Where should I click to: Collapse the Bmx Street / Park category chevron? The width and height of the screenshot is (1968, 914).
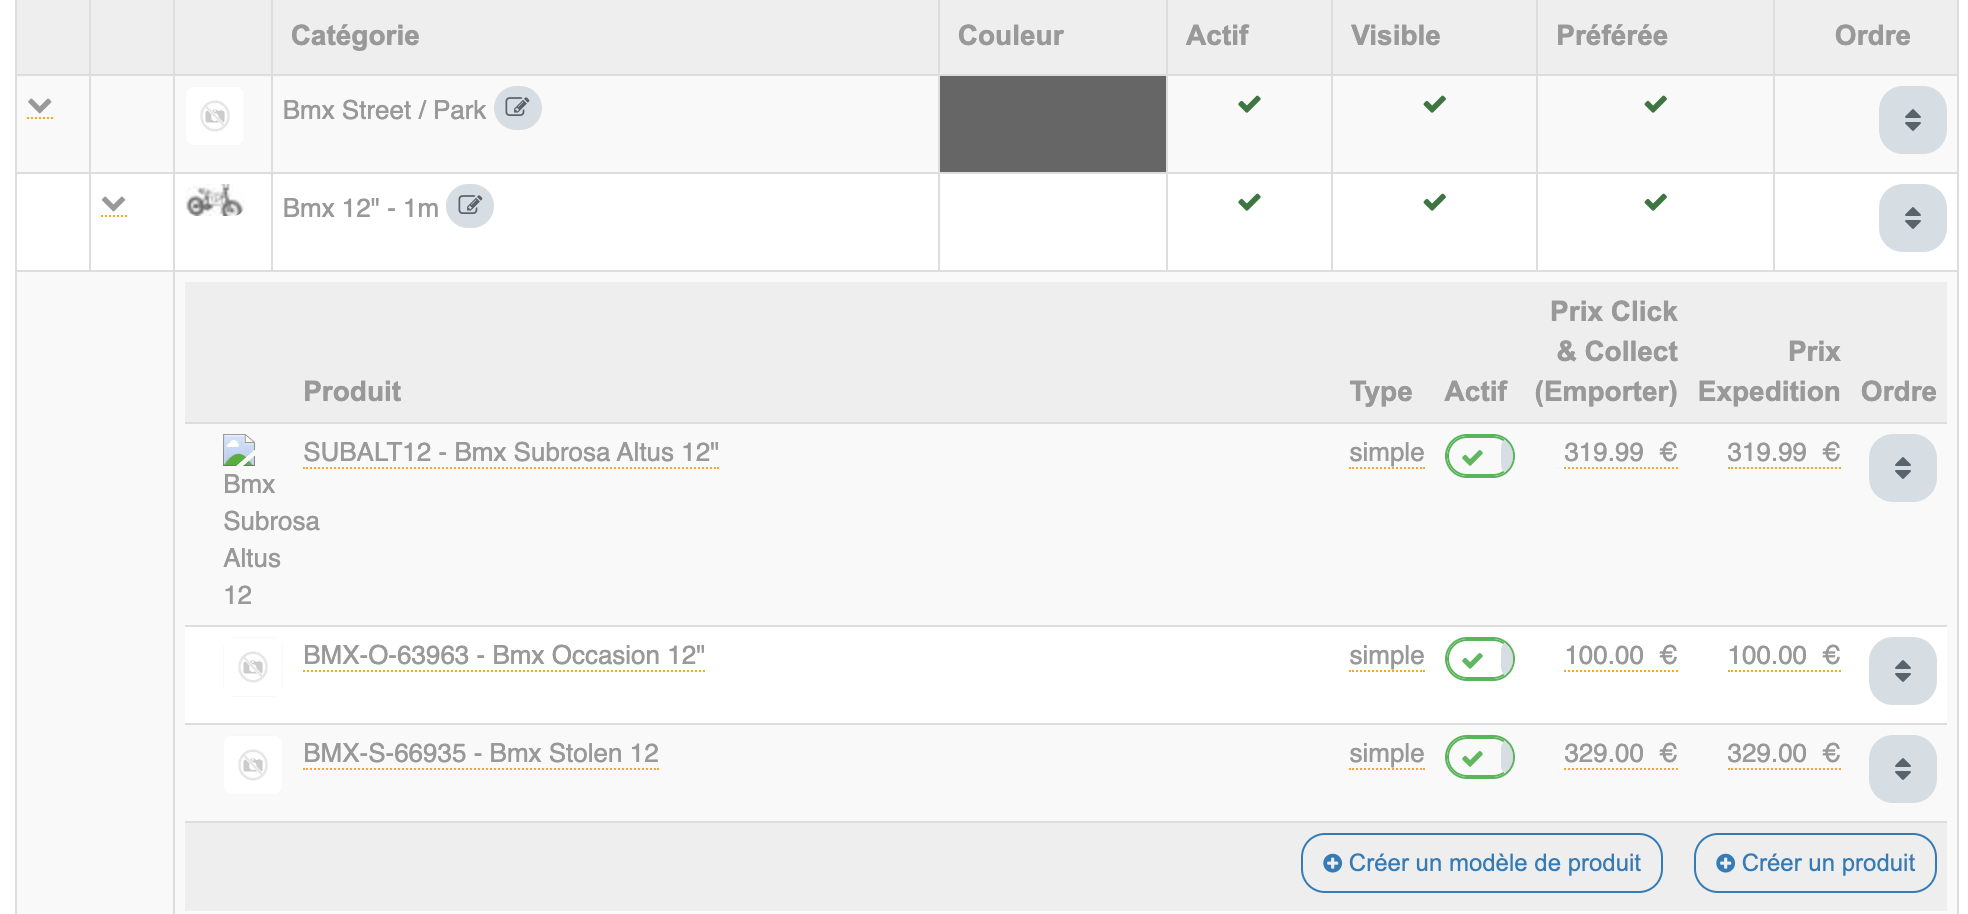coord(40,106)
